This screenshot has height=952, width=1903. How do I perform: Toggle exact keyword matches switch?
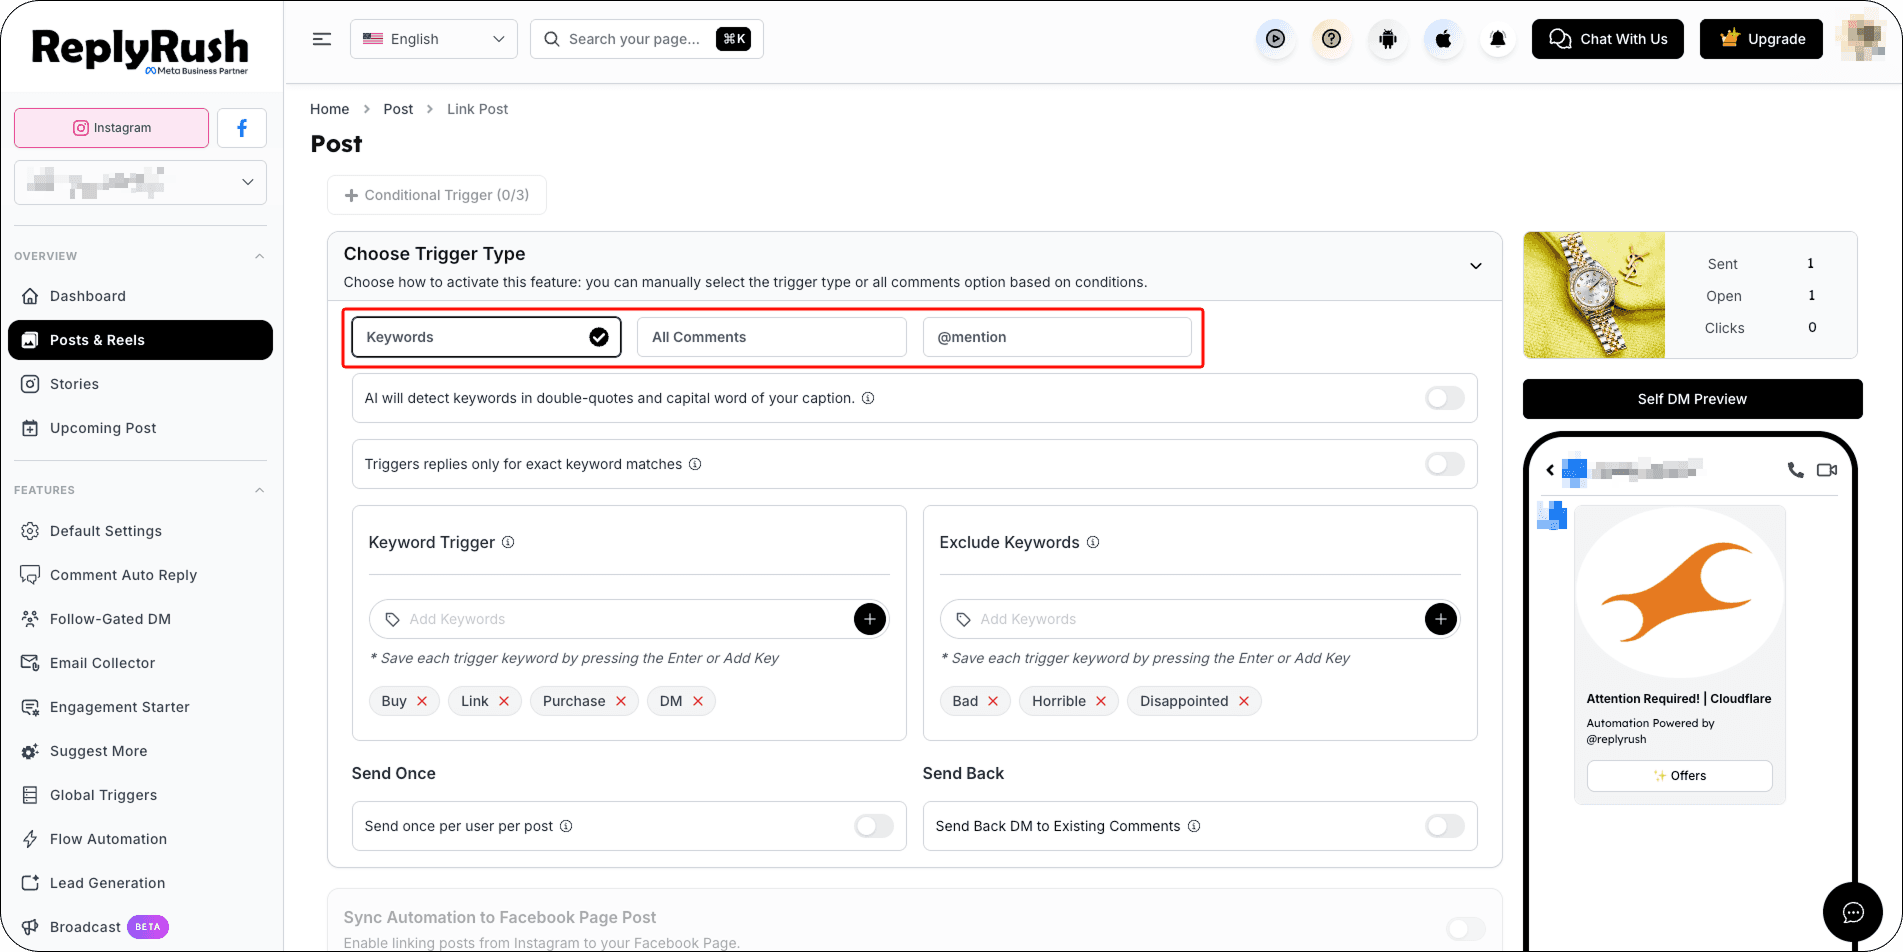[1445, 464]
